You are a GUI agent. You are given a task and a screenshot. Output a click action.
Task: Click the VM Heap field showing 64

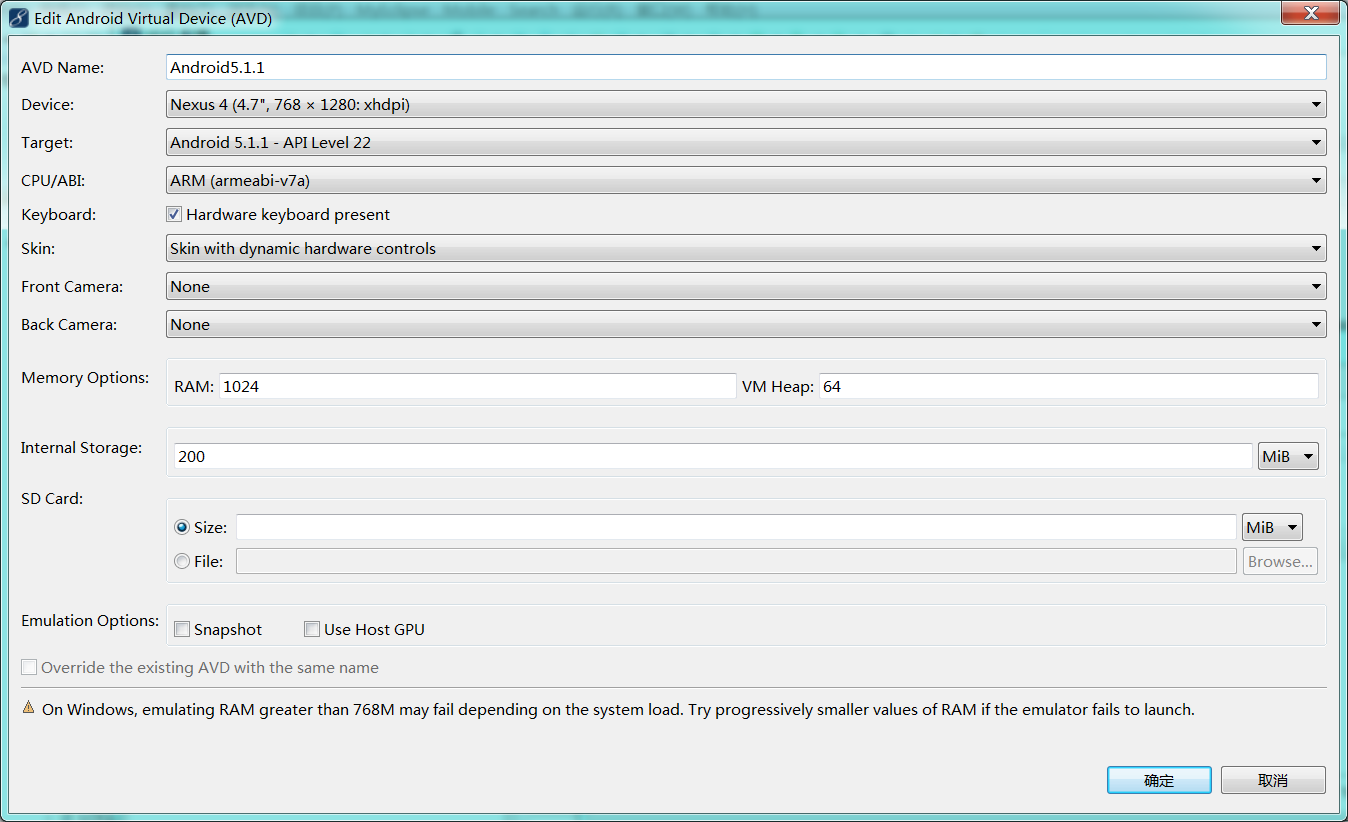pos(1068,386)
